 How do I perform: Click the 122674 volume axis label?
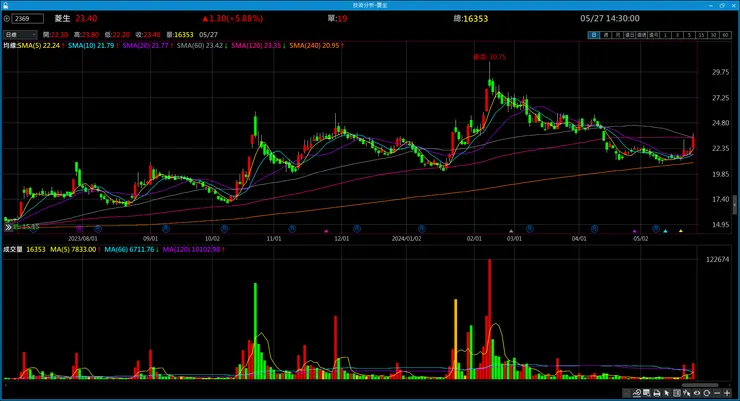[717, 259]
